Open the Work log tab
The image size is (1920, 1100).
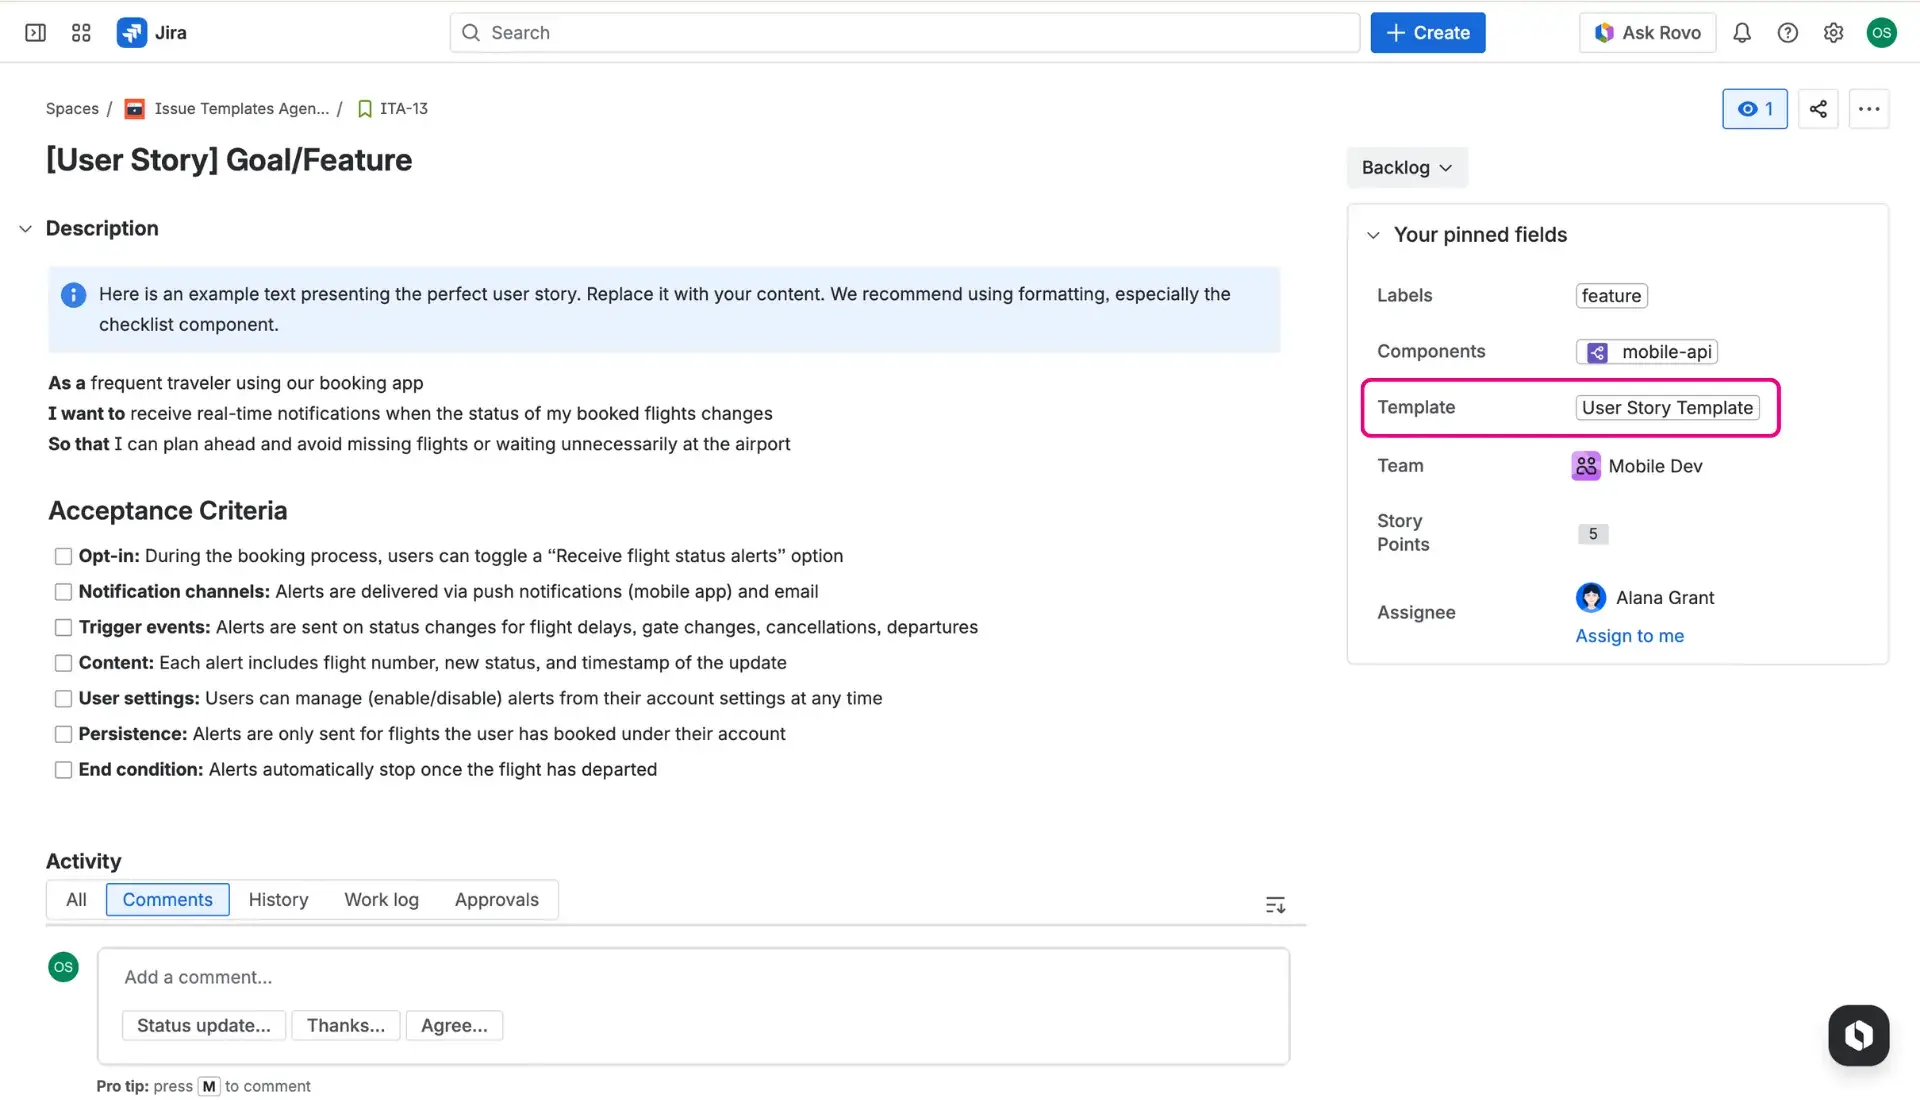(x=381, y=899)
